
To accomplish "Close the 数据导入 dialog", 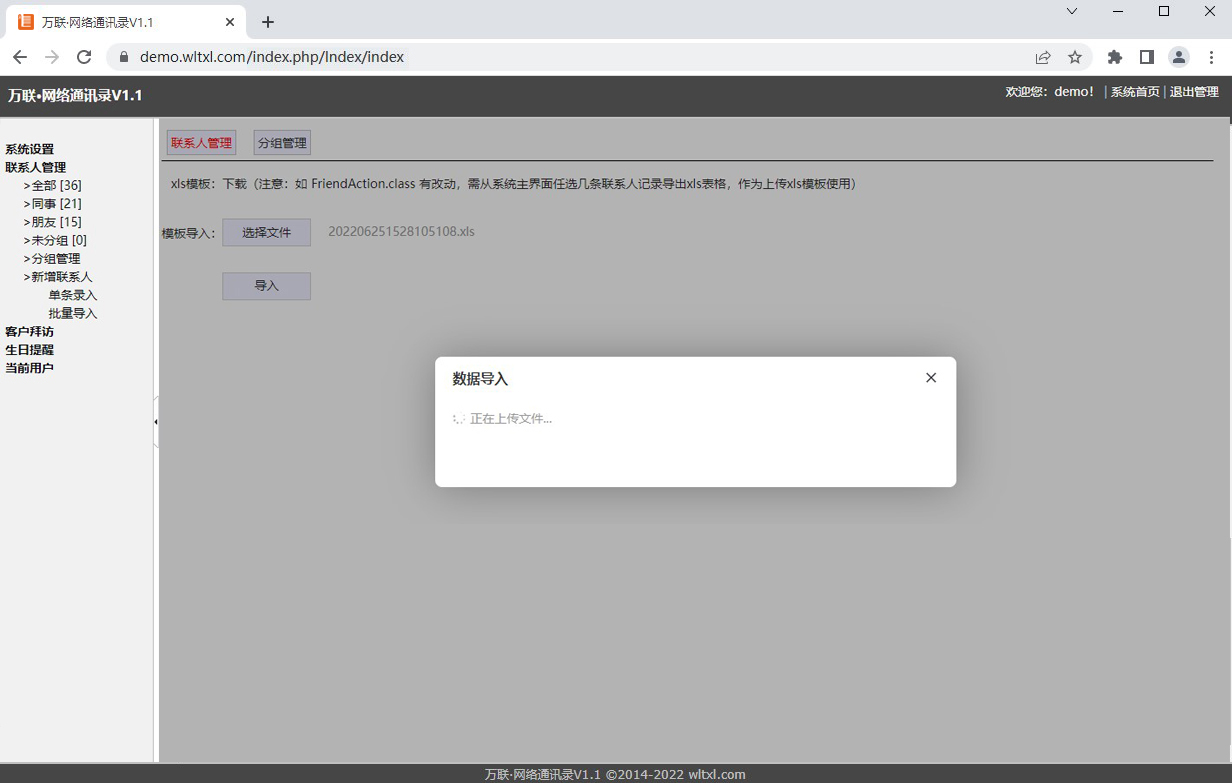I will [931, 378].
